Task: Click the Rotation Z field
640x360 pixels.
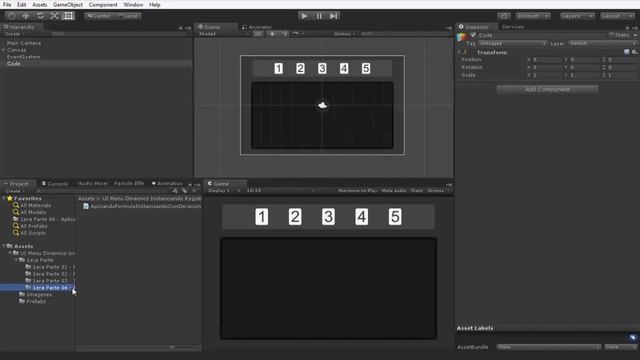Action: pos(622,67)
